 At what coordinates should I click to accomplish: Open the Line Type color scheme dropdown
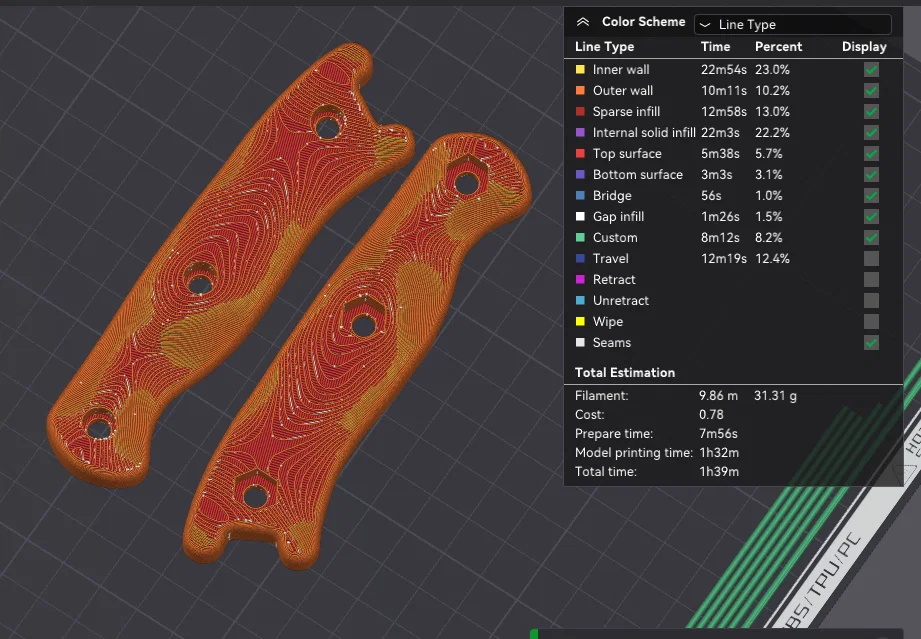point(793,25)
